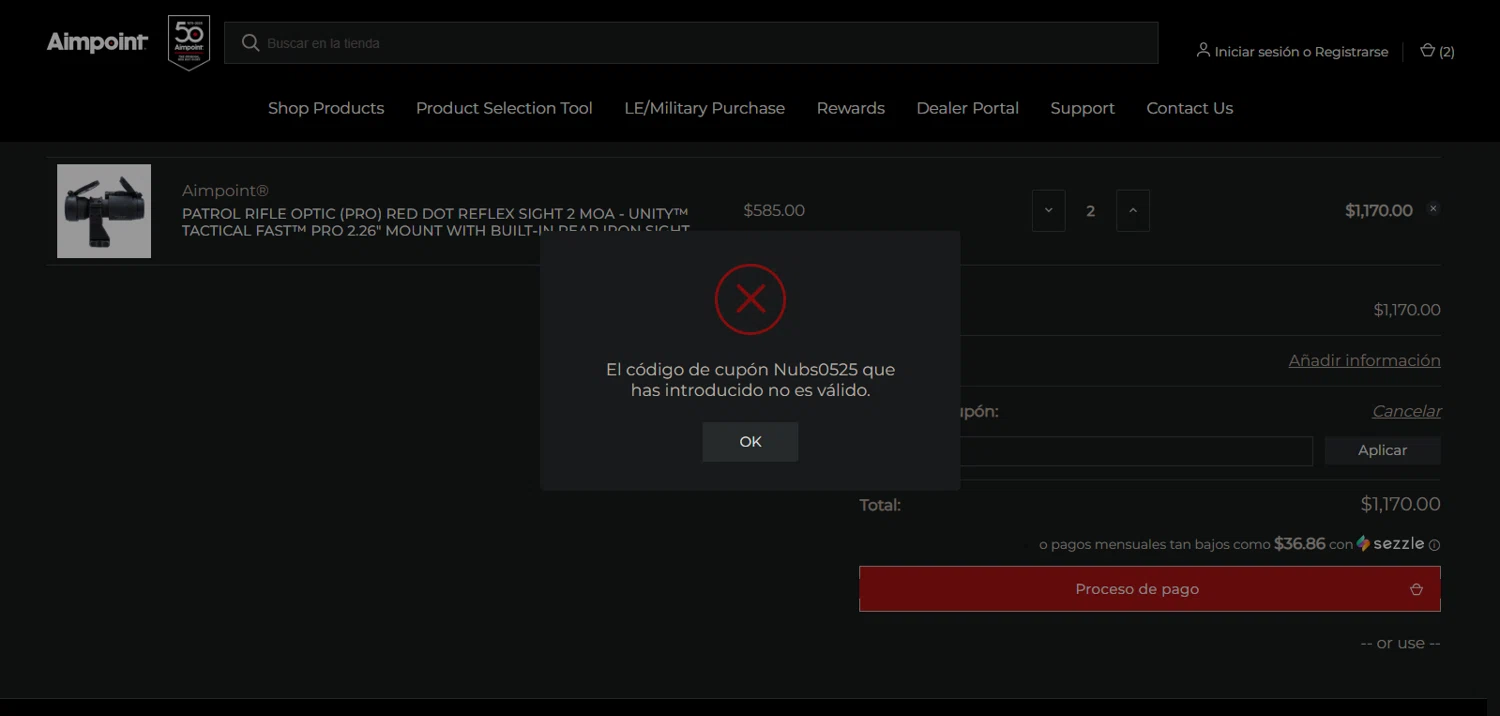Screen dimensions: 1500x716
Task: Open Rewards menu item
Action: tap(851, 108)
